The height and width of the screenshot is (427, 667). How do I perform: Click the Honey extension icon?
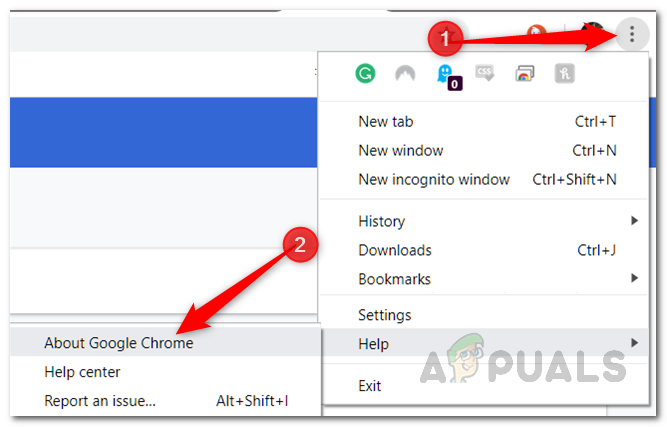564,74
